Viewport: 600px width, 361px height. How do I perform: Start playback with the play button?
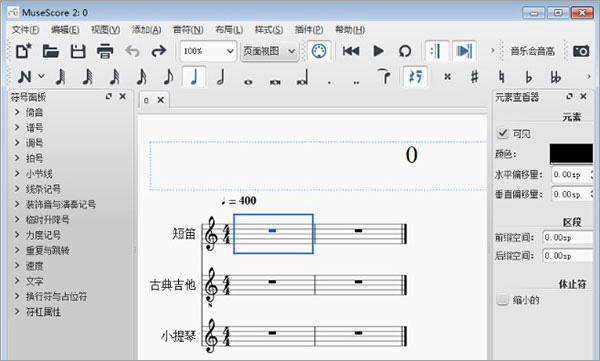coord(378,51)
